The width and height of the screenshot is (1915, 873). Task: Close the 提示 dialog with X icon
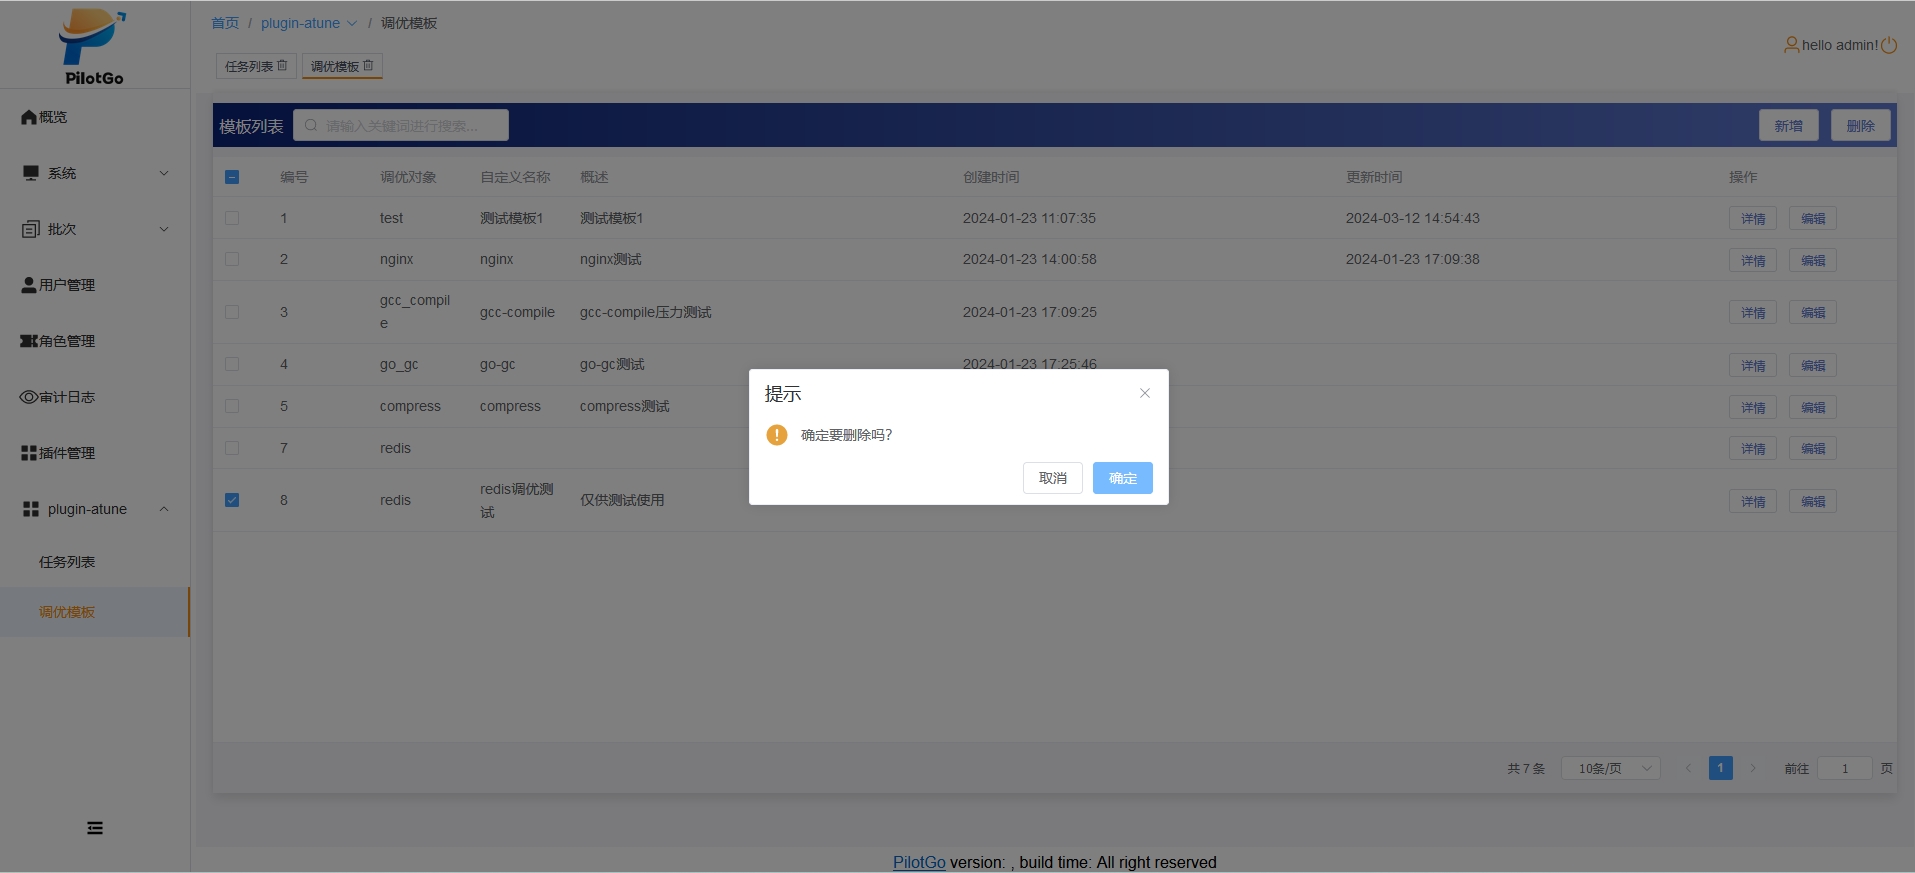[x=1145, y=393]
